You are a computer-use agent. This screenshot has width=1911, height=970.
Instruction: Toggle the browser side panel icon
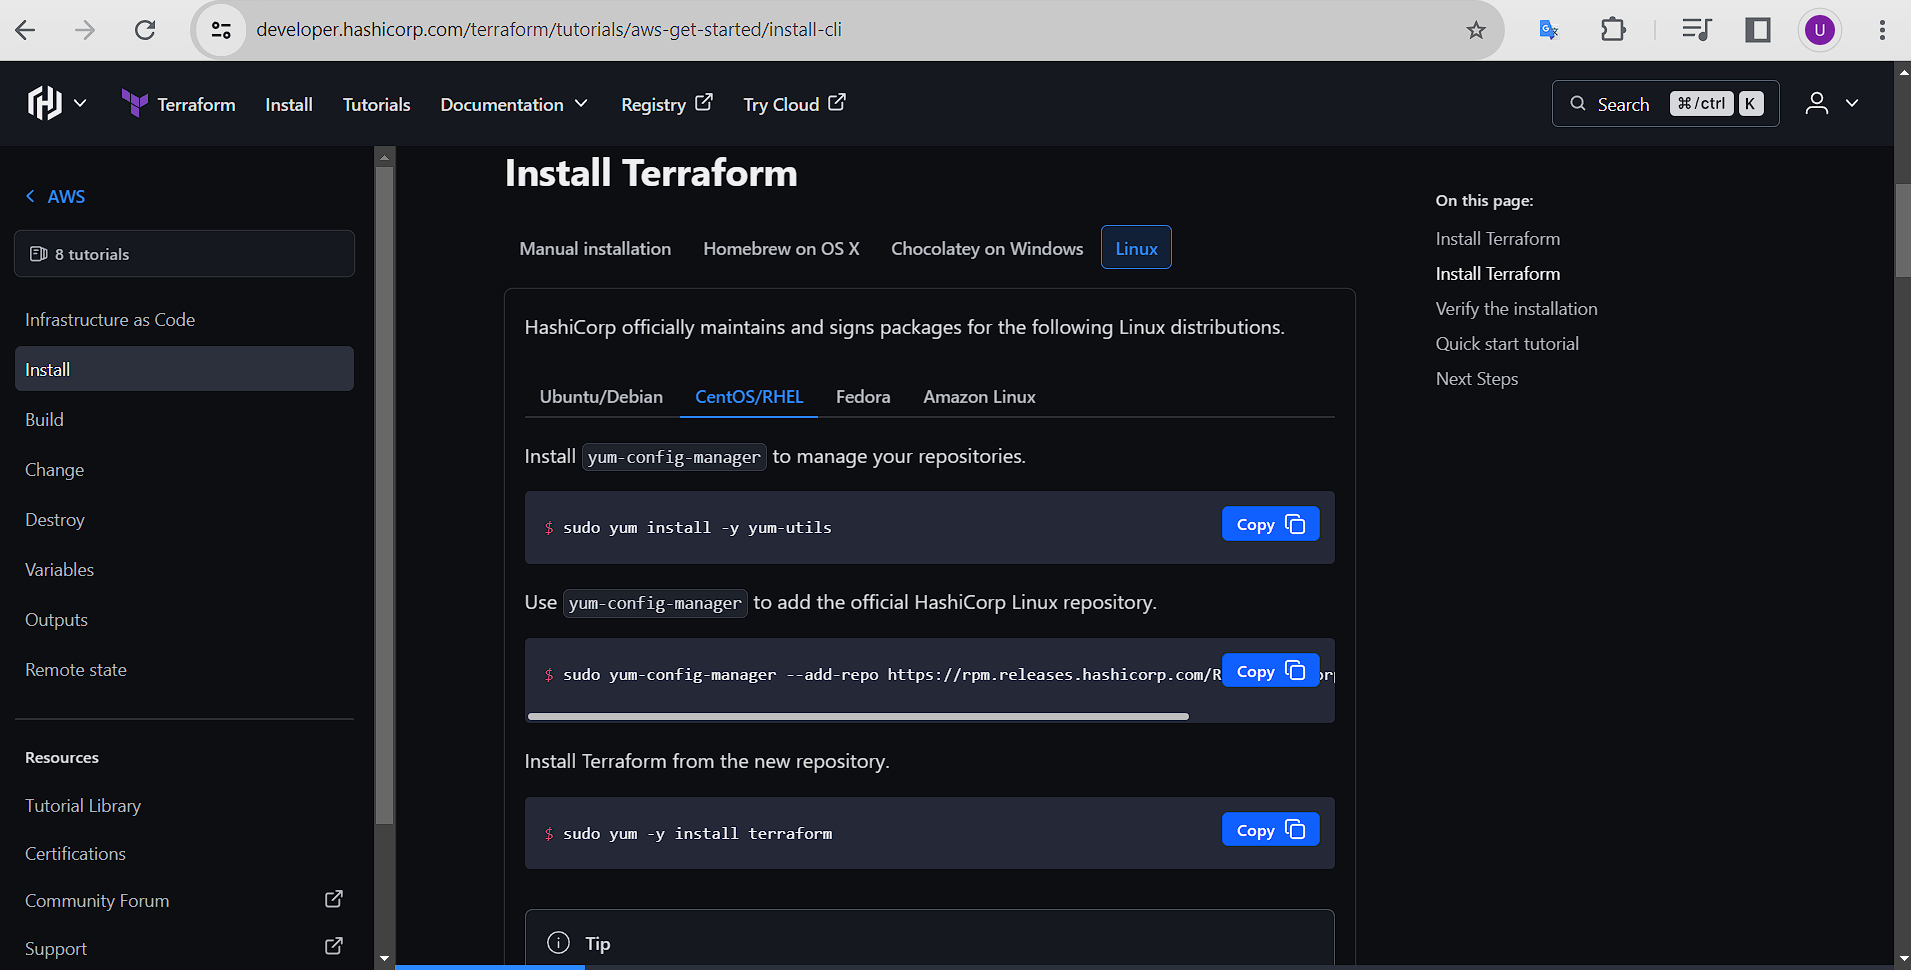point(1757,30)
